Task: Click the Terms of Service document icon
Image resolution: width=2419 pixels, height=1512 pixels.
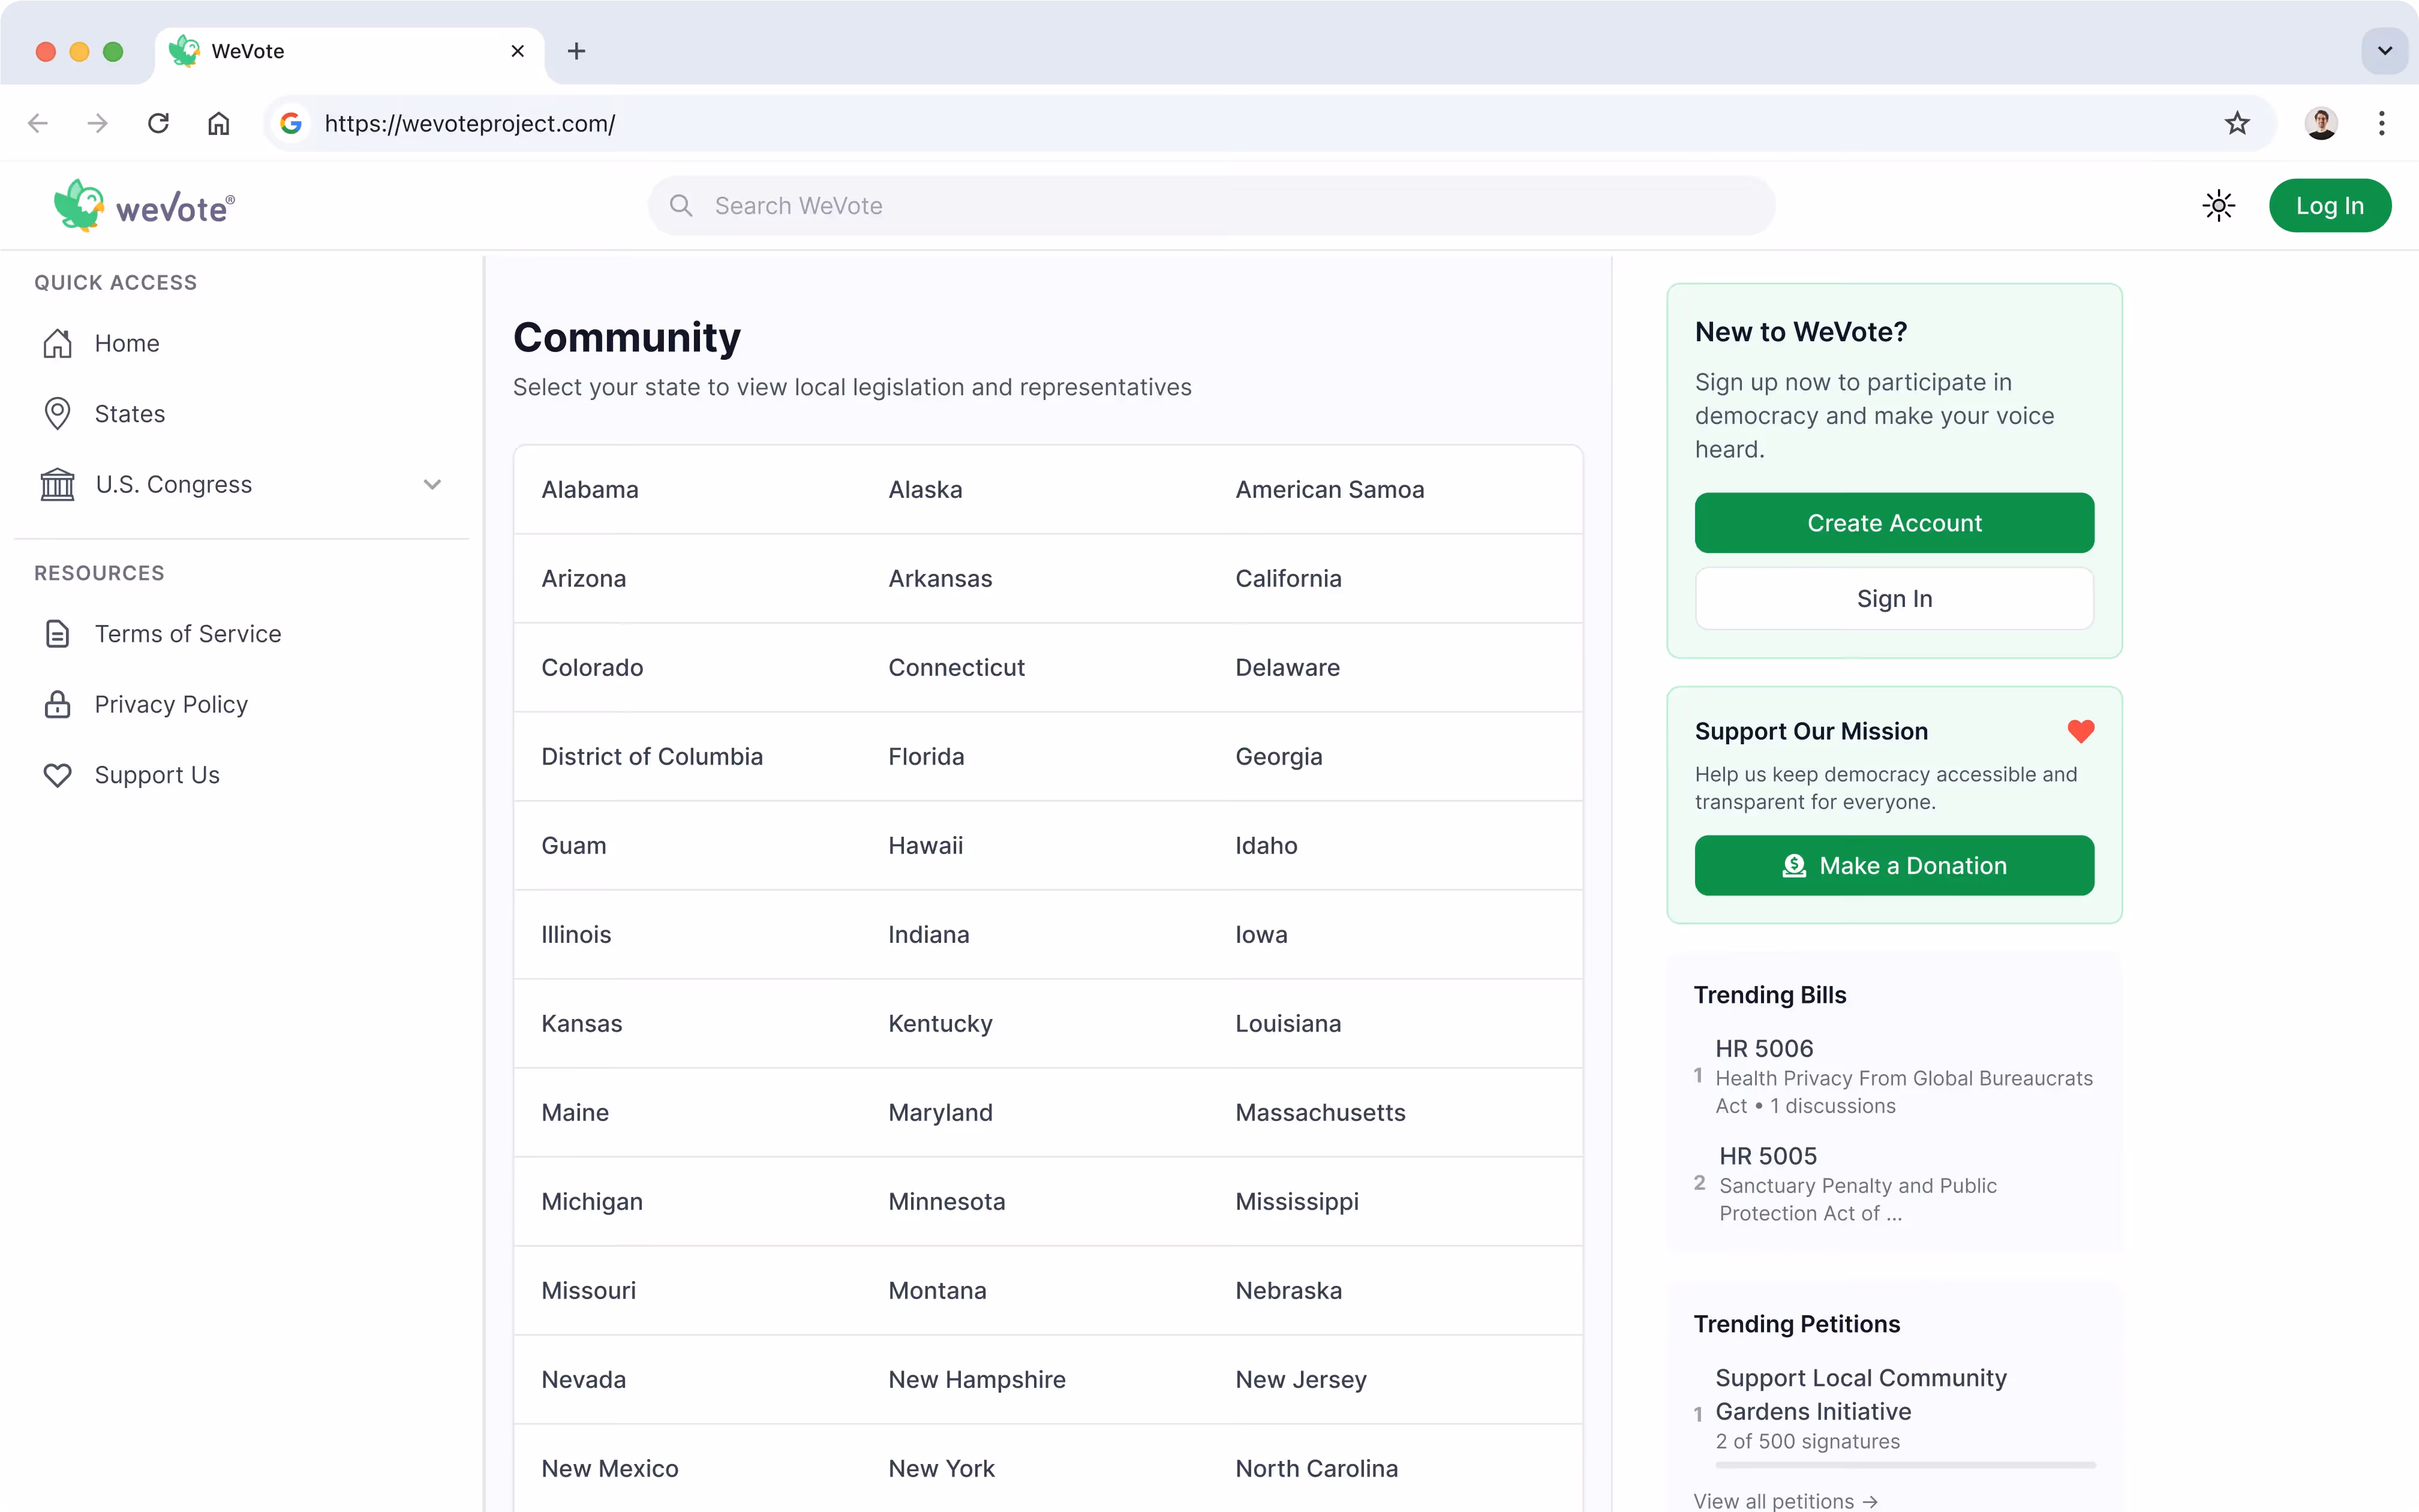Action: [x=58, y=634]
